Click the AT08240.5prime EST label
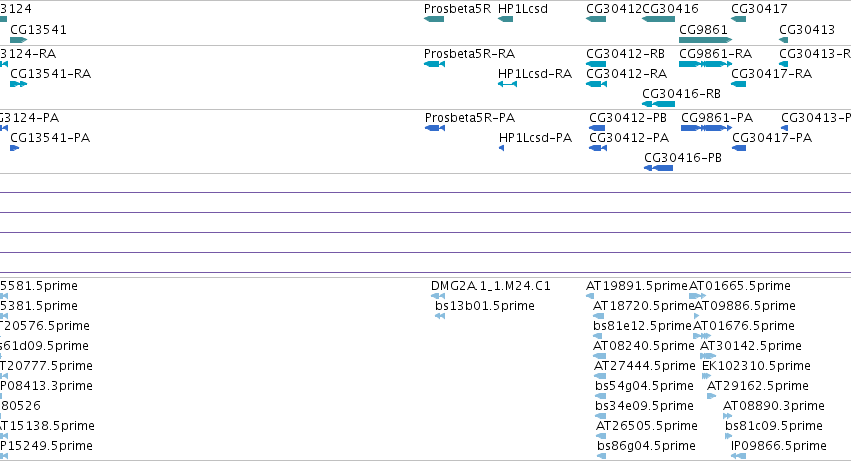Screen dimensions: 851x461 tap(644, 346)
